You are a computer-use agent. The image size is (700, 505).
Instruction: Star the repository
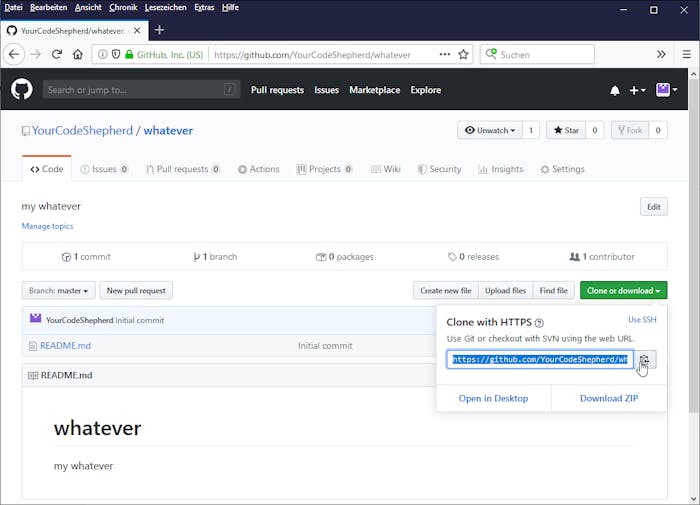(x=566, y=130)
